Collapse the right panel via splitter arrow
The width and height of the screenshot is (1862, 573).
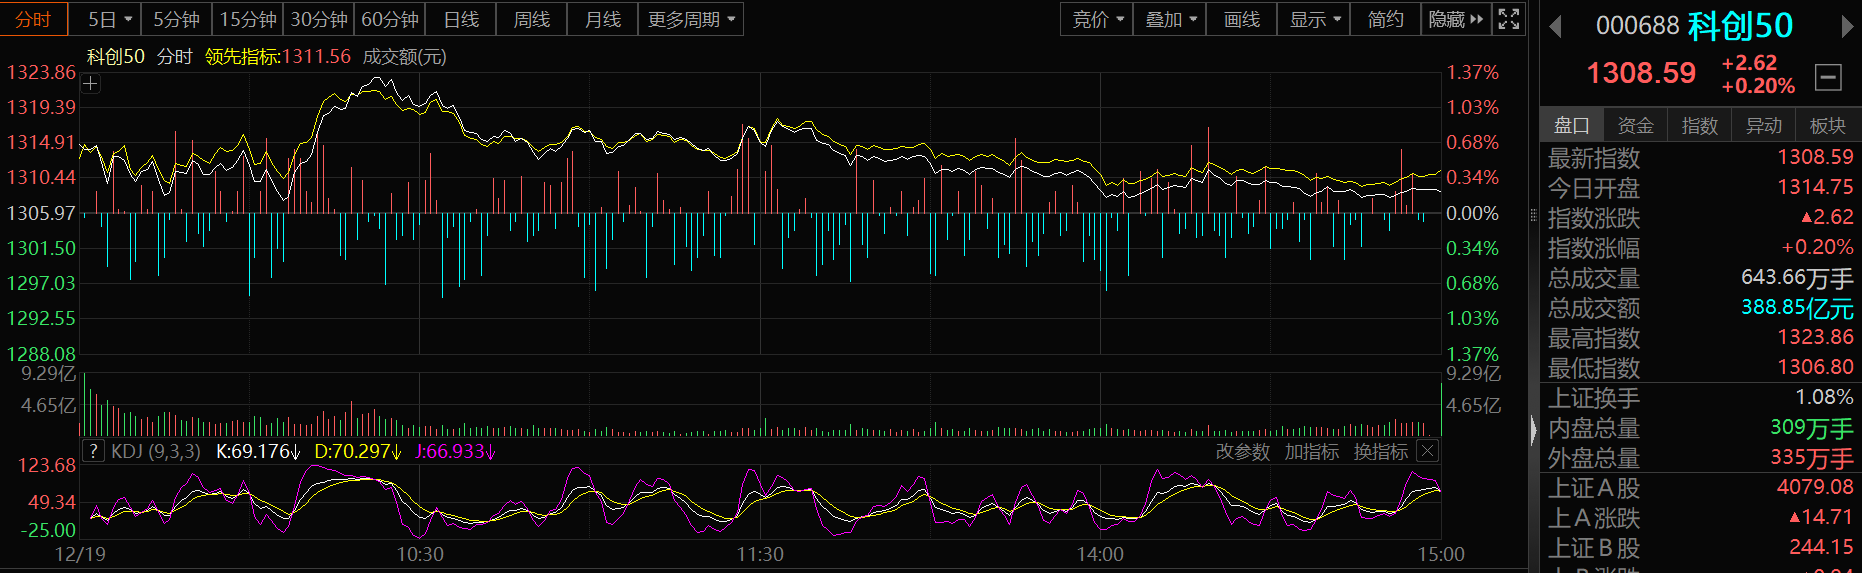click(1534, 430)
